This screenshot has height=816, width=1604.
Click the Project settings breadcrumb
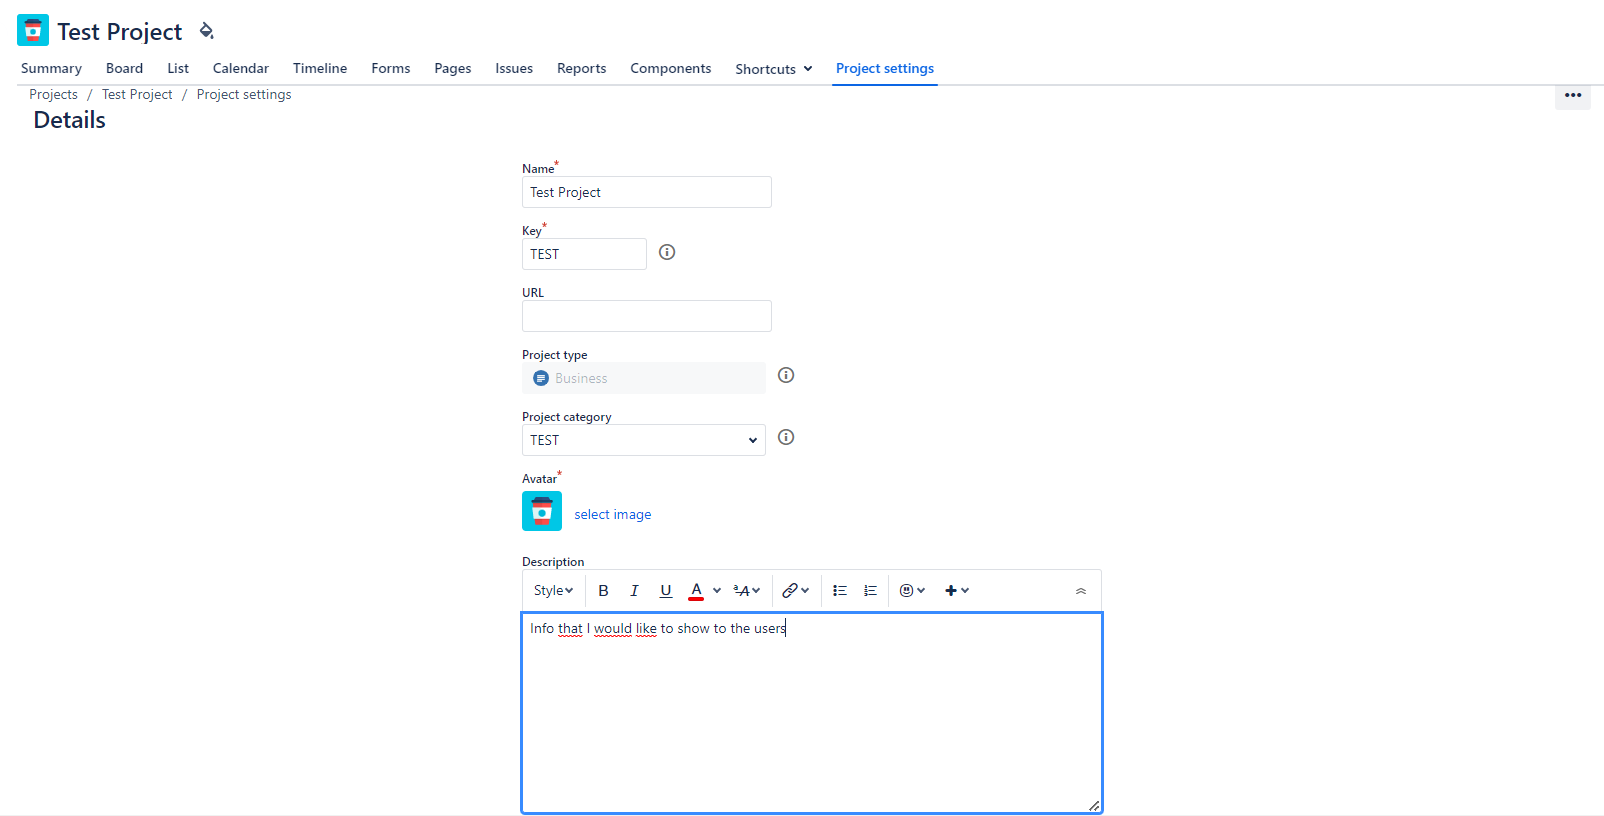pyautogui.click(x=244, y=94)
